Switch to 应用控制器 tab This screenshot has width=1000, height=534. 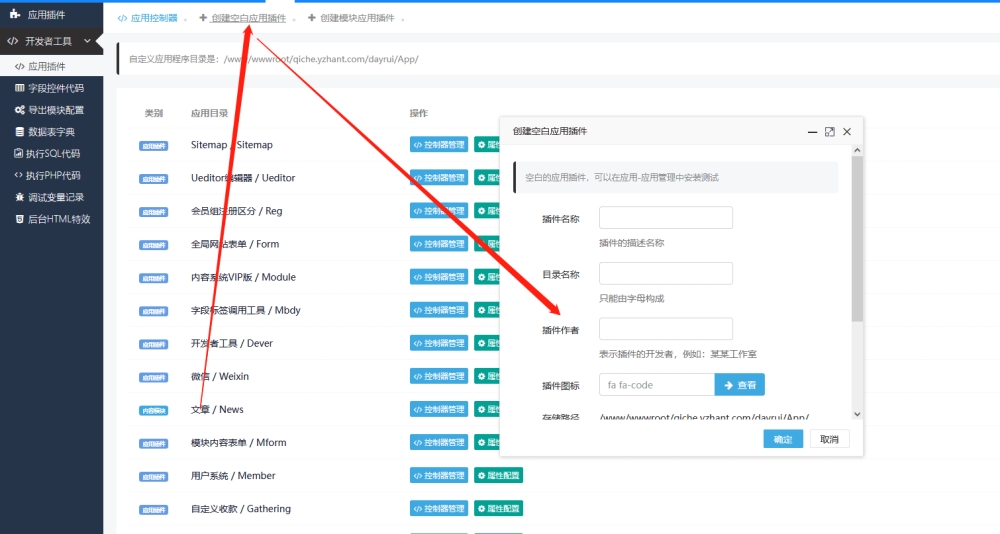pos(147,18)
